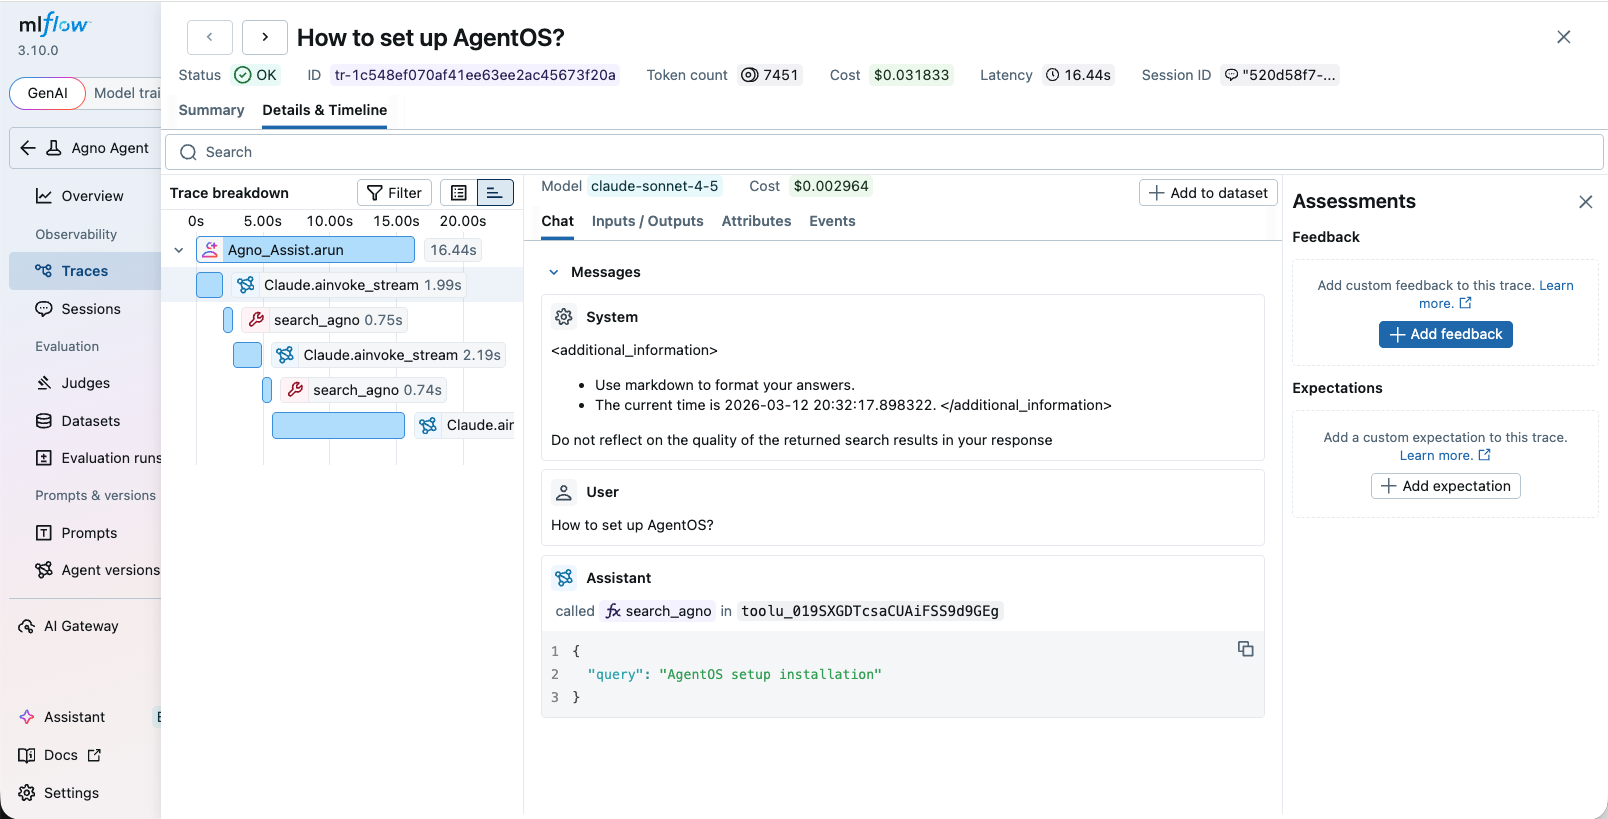
Task: Switch to the Events tab
Action: pyautogui.click(x=832, y=221)
